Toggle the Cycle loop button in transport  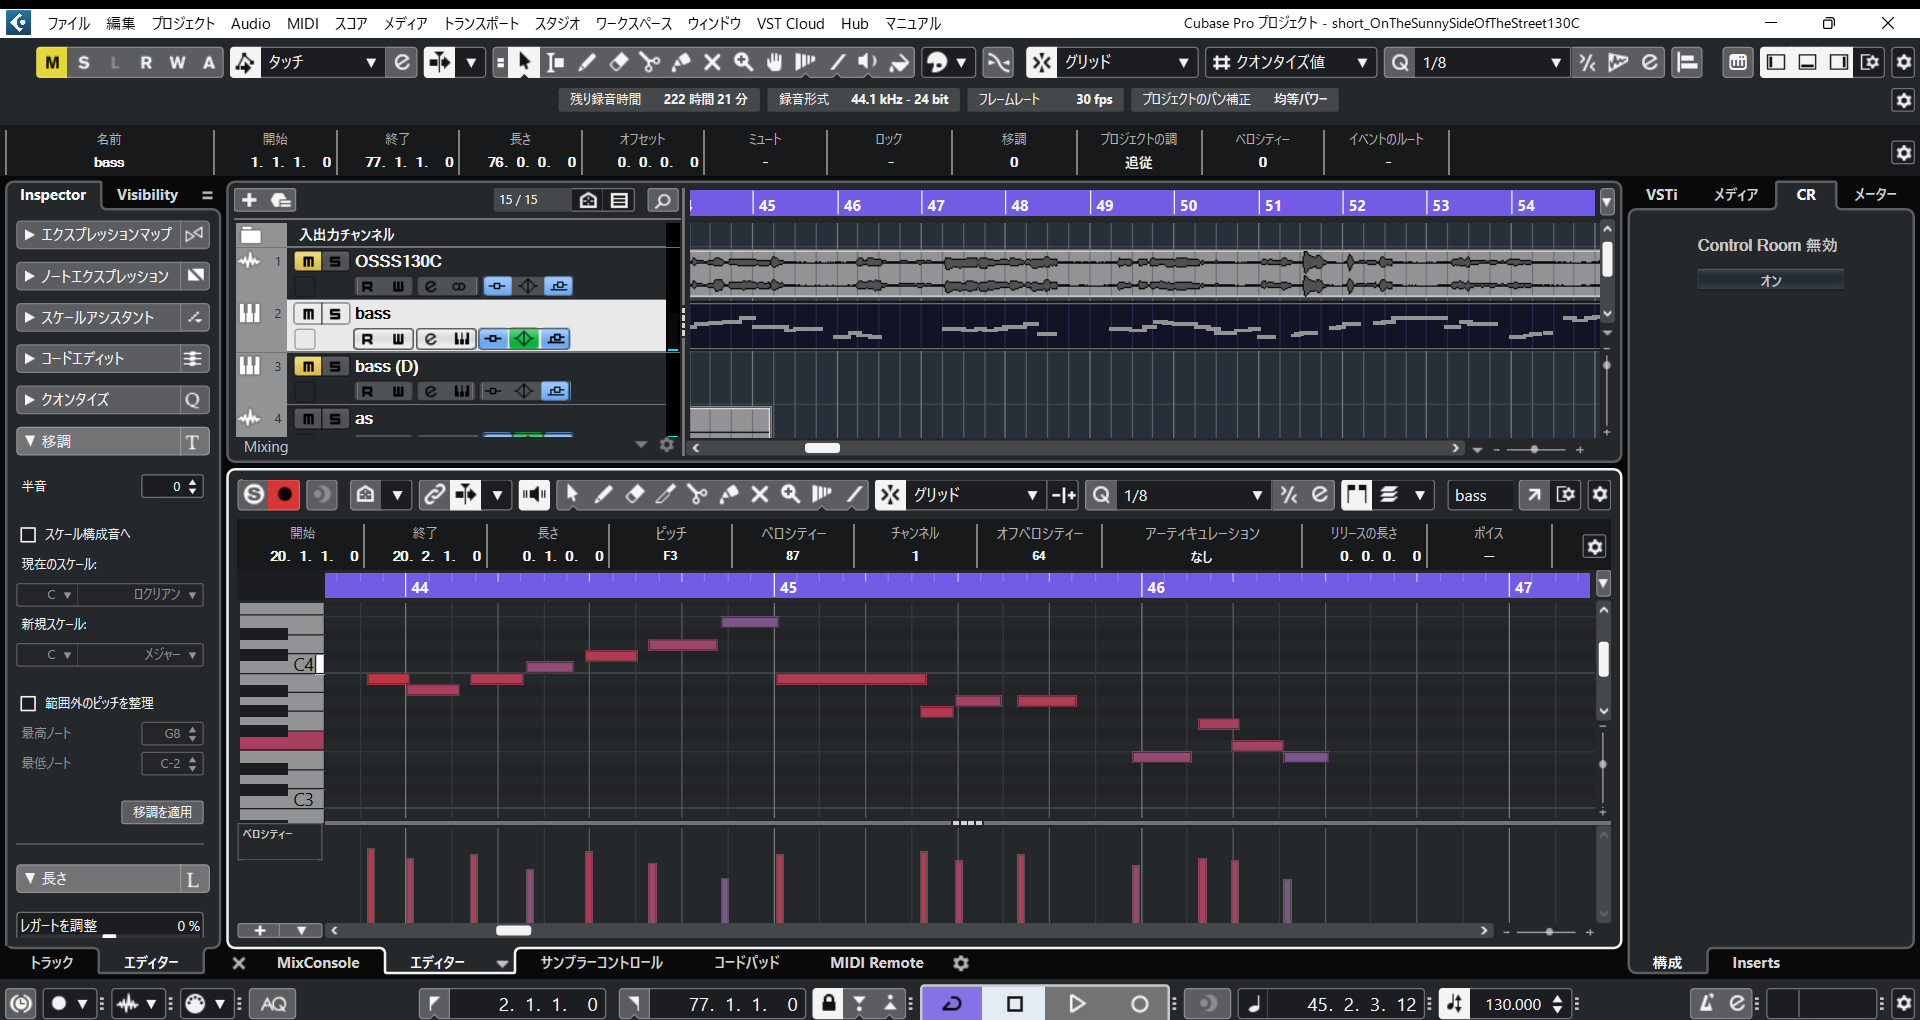click(952, 1003)
